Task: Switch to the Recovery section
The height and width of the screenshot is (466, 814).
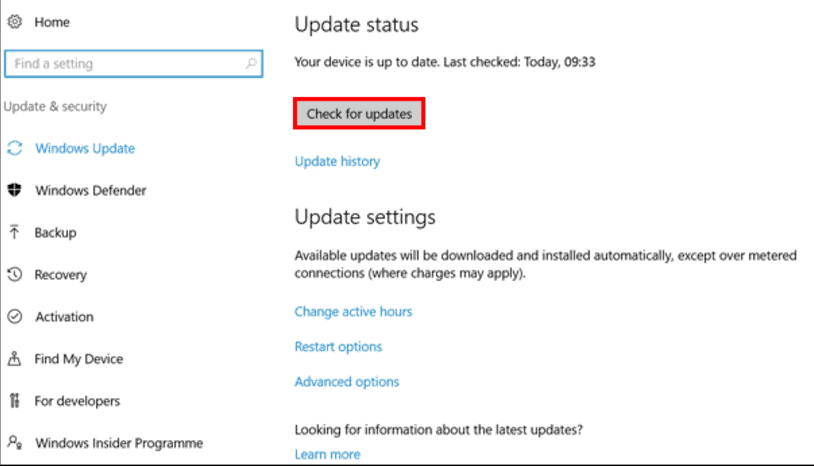Action: (x=61, y=275)
